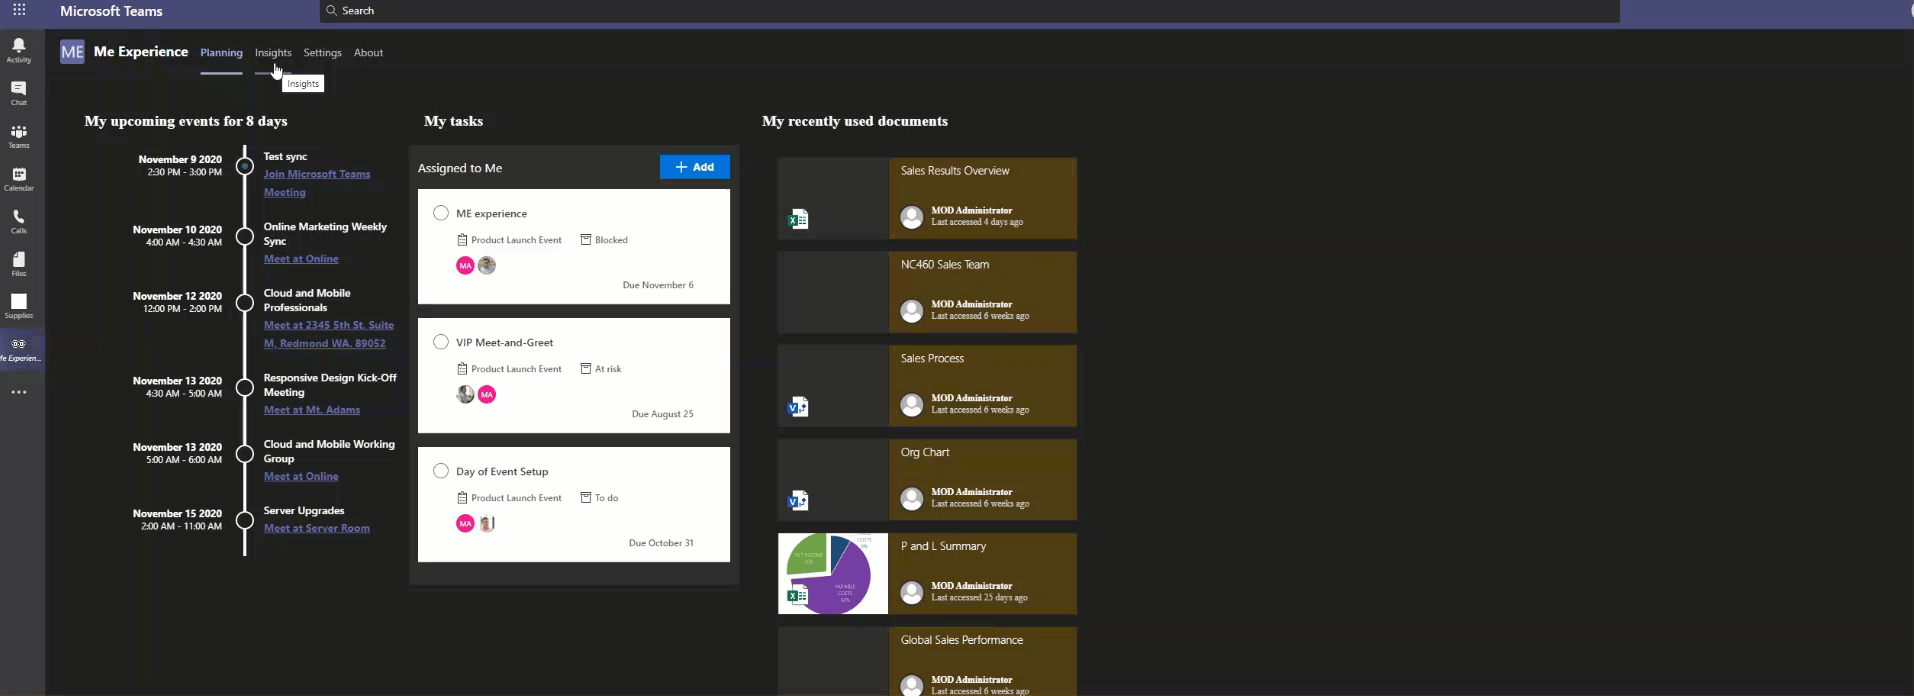Select November 15 Server Upgrades timeline marker
Screen dimensions: 1914x696
[245, 520]
